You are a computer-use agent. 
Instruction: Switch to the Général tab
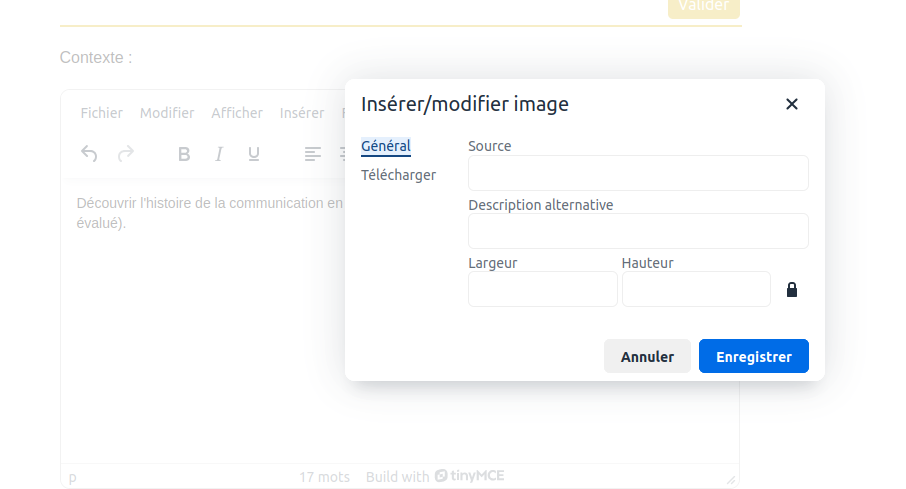(386, 146)
